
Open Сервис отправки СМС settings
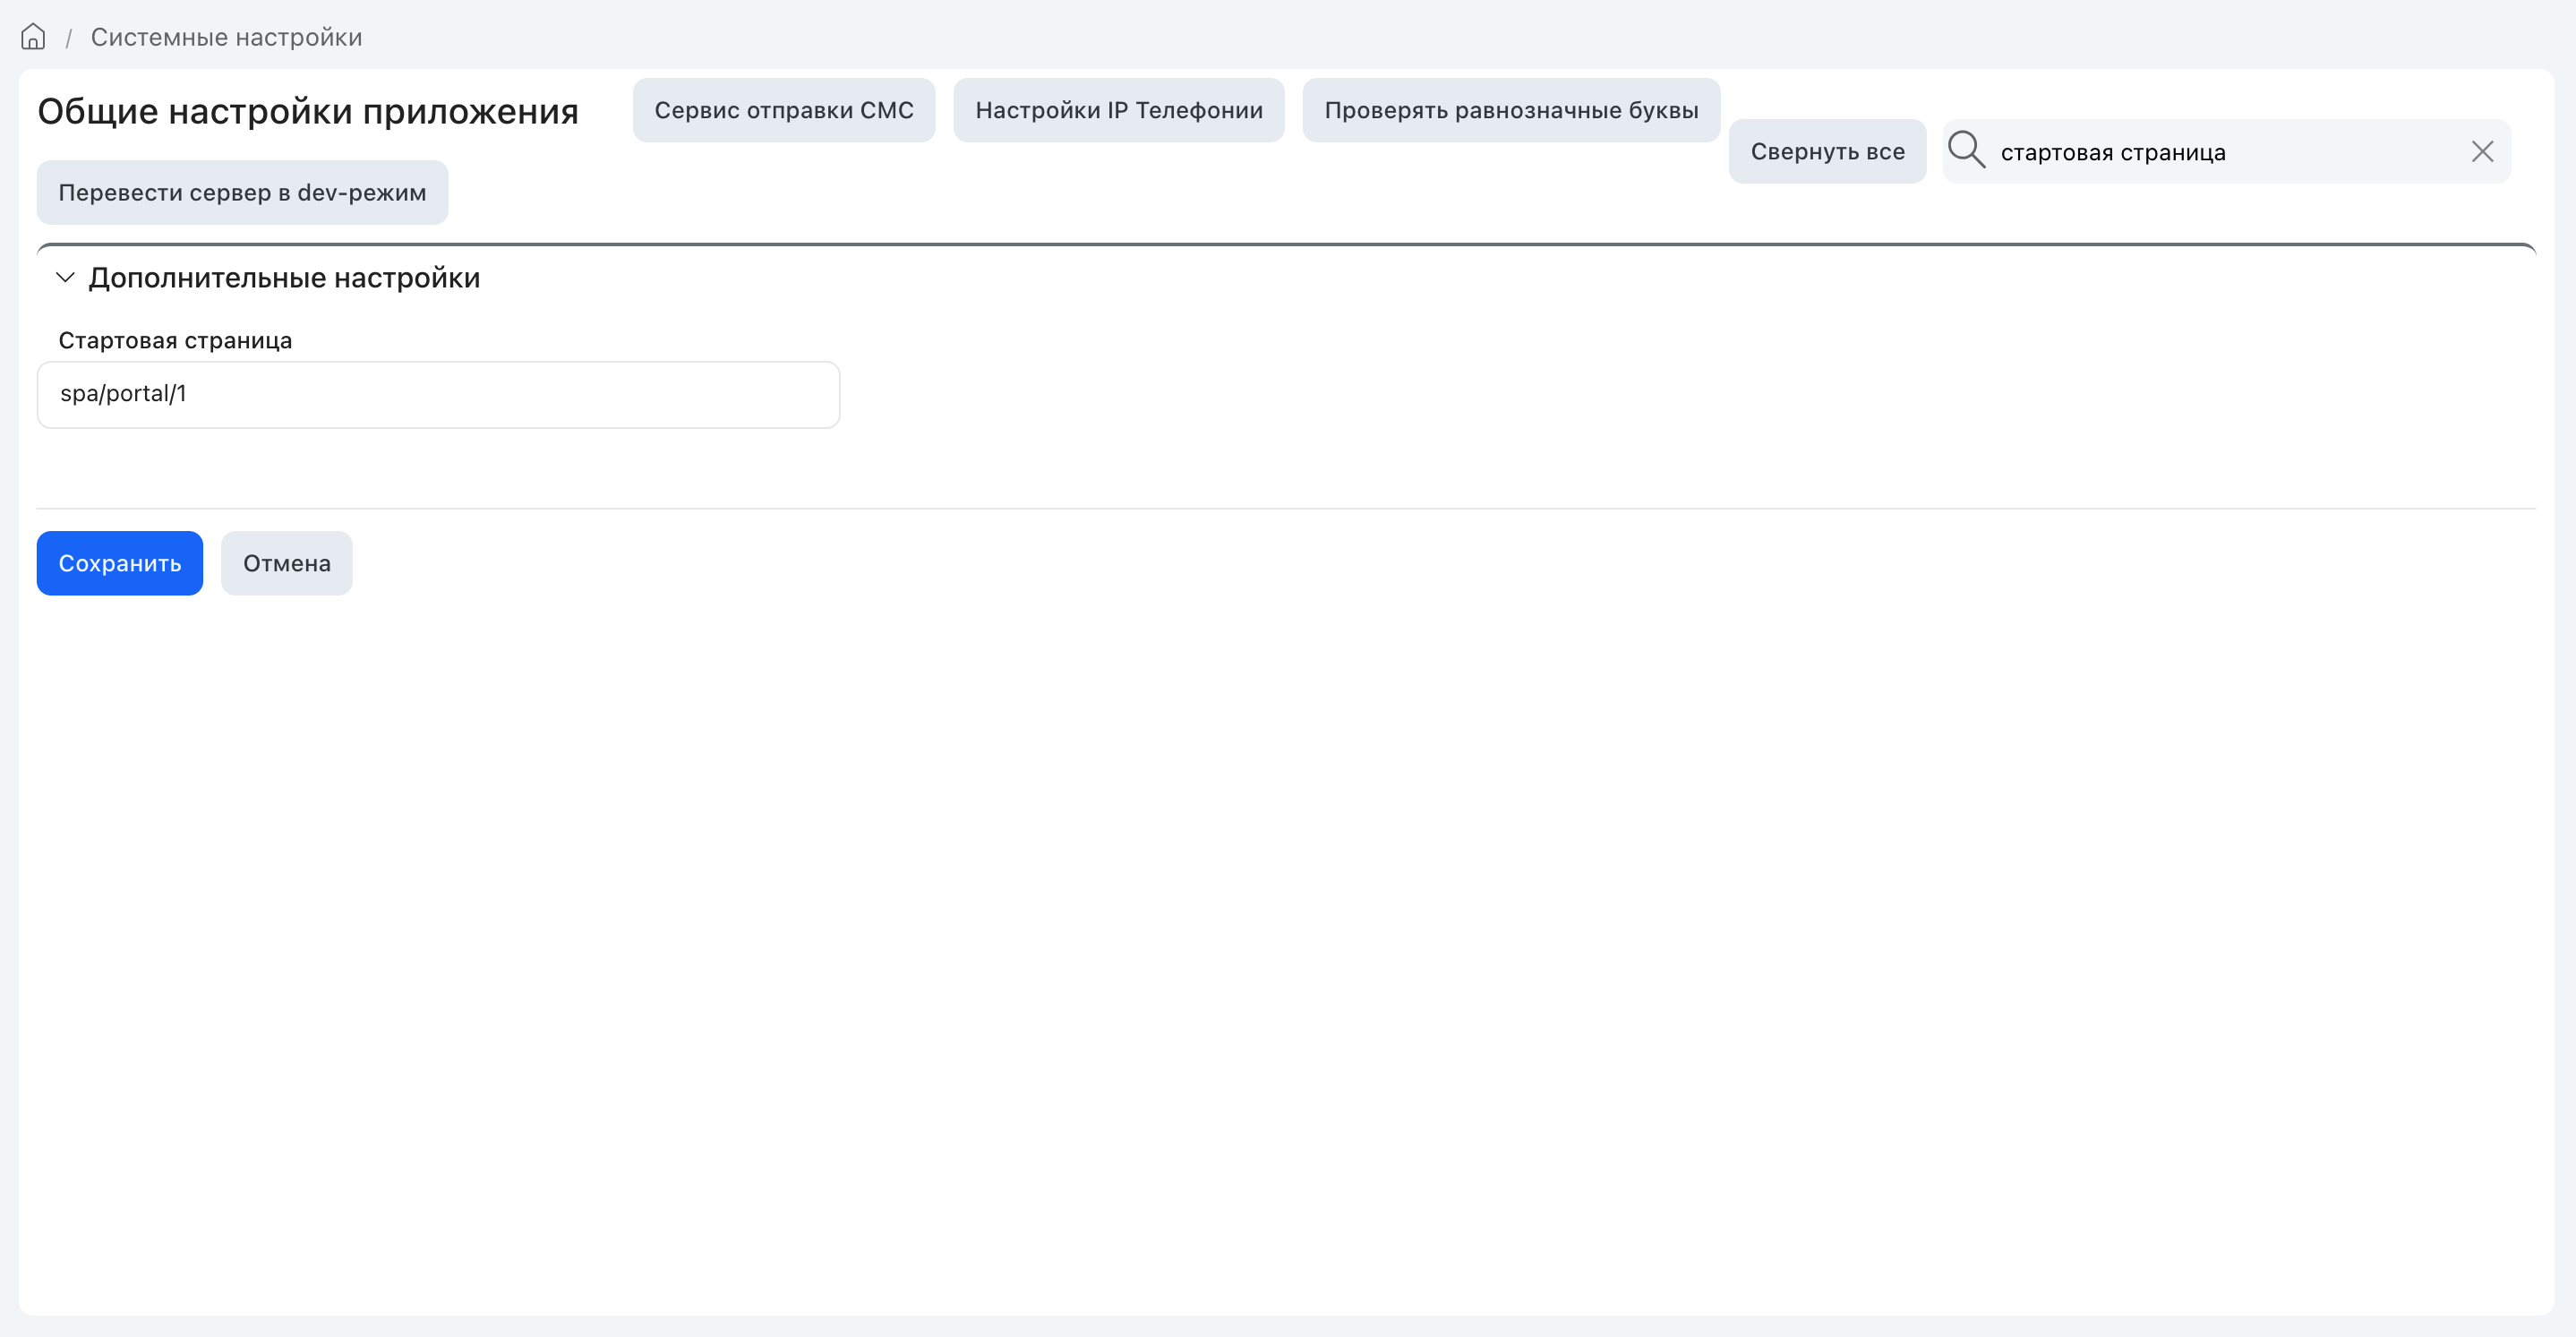[784, 110]
